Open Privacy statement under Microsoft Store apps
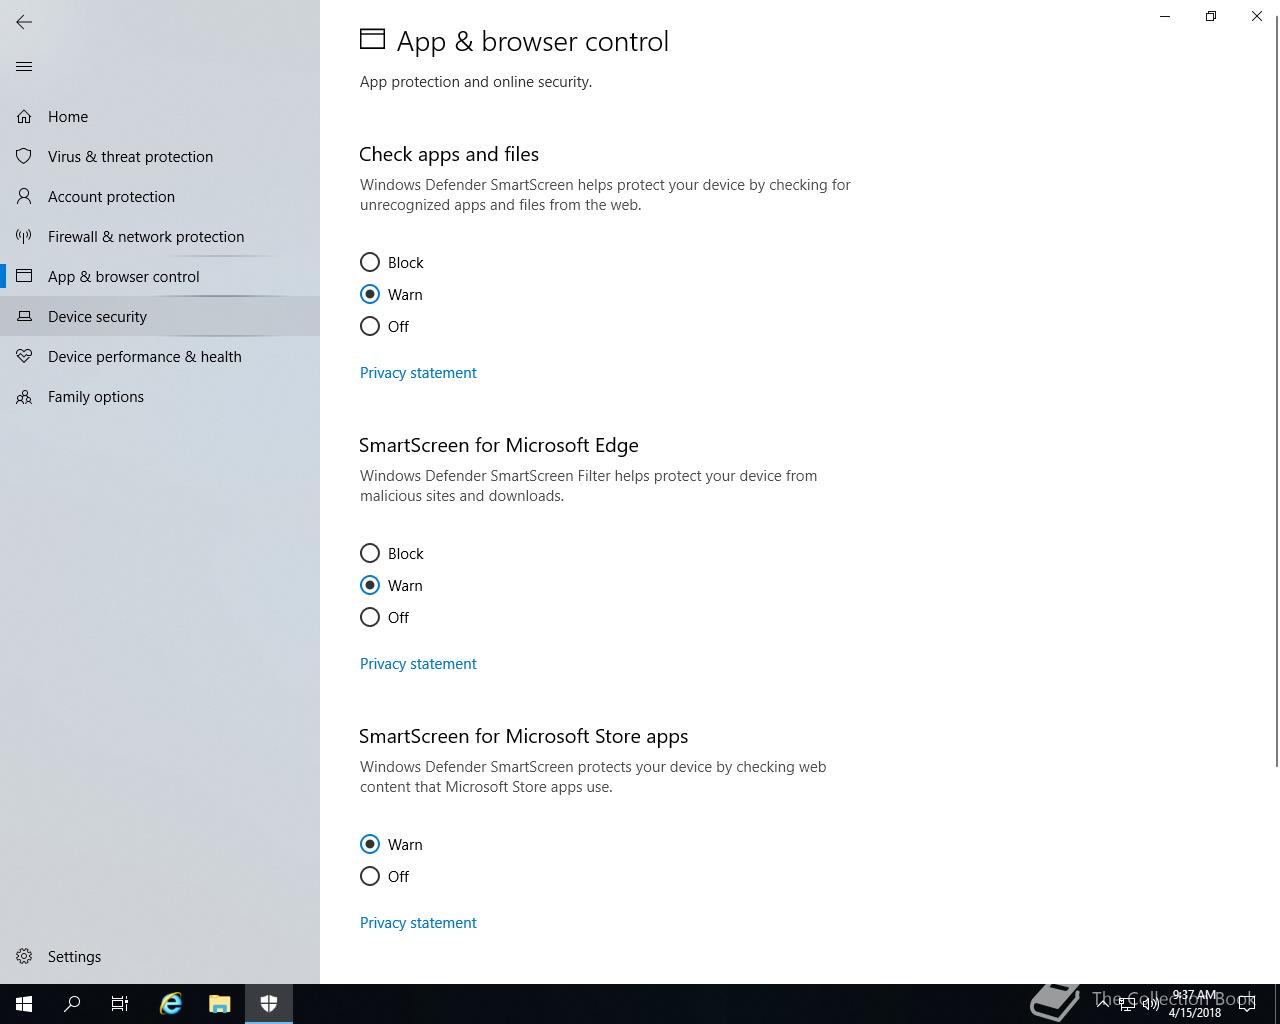1280x1024 pixels. pyautogui.click(x=418, y=923)
